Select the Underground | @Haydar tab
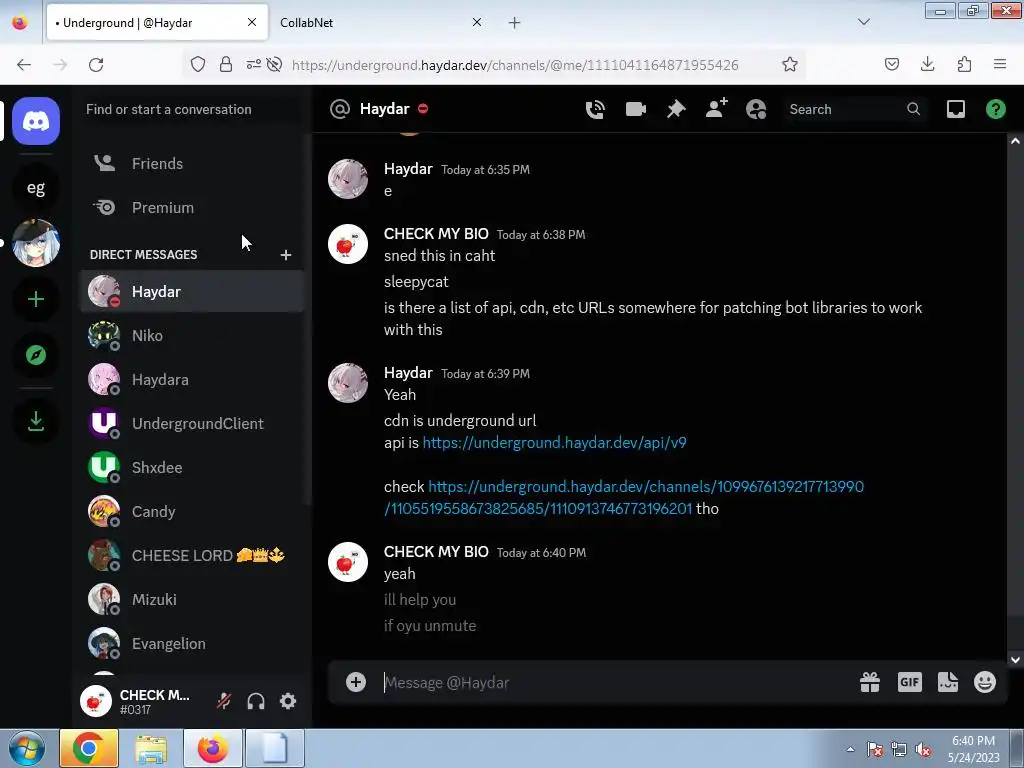Image resolution: width=1024 pixels, height=768 pixels. tap(157, 22)
